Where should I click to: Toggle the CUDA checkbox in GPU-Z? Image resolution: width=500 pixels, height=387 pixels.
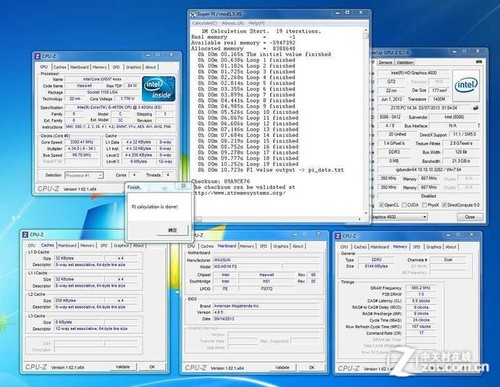(404, 205)
